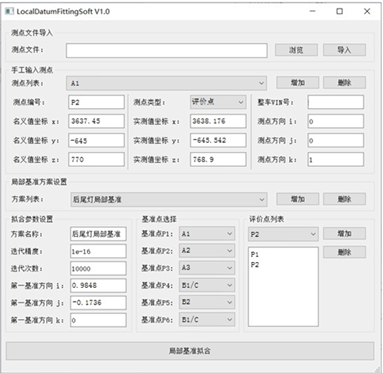
Task: Click 实测值坐标 y field with -645.542
Action: pyautogui.click(x=218, y=140)
